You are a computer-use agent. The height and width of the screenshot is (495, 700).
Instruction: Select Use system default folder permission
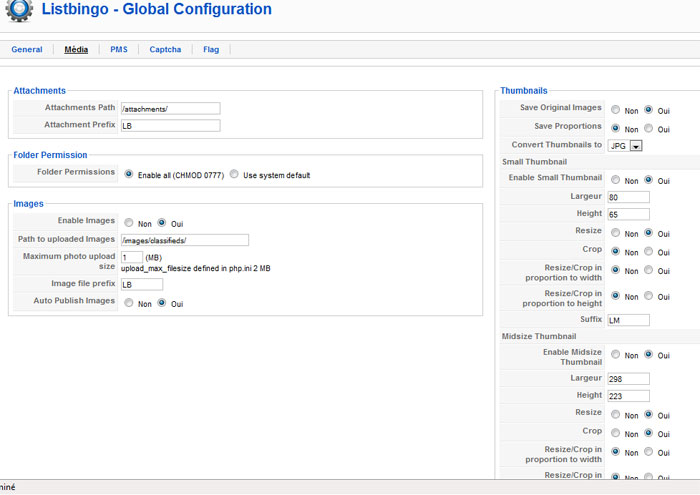(234, 174)
